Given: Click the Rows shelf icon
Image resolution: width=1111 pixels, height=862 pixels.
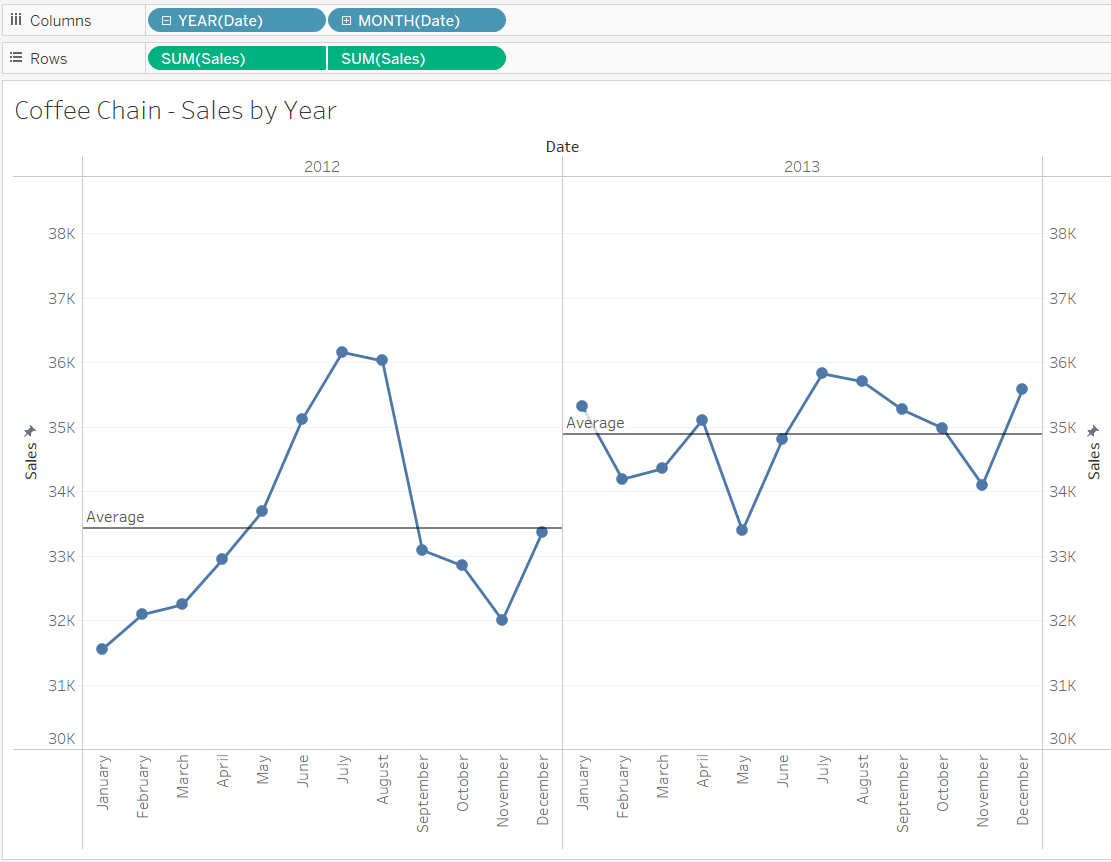Looking at the screenshot, I should 16,58.
